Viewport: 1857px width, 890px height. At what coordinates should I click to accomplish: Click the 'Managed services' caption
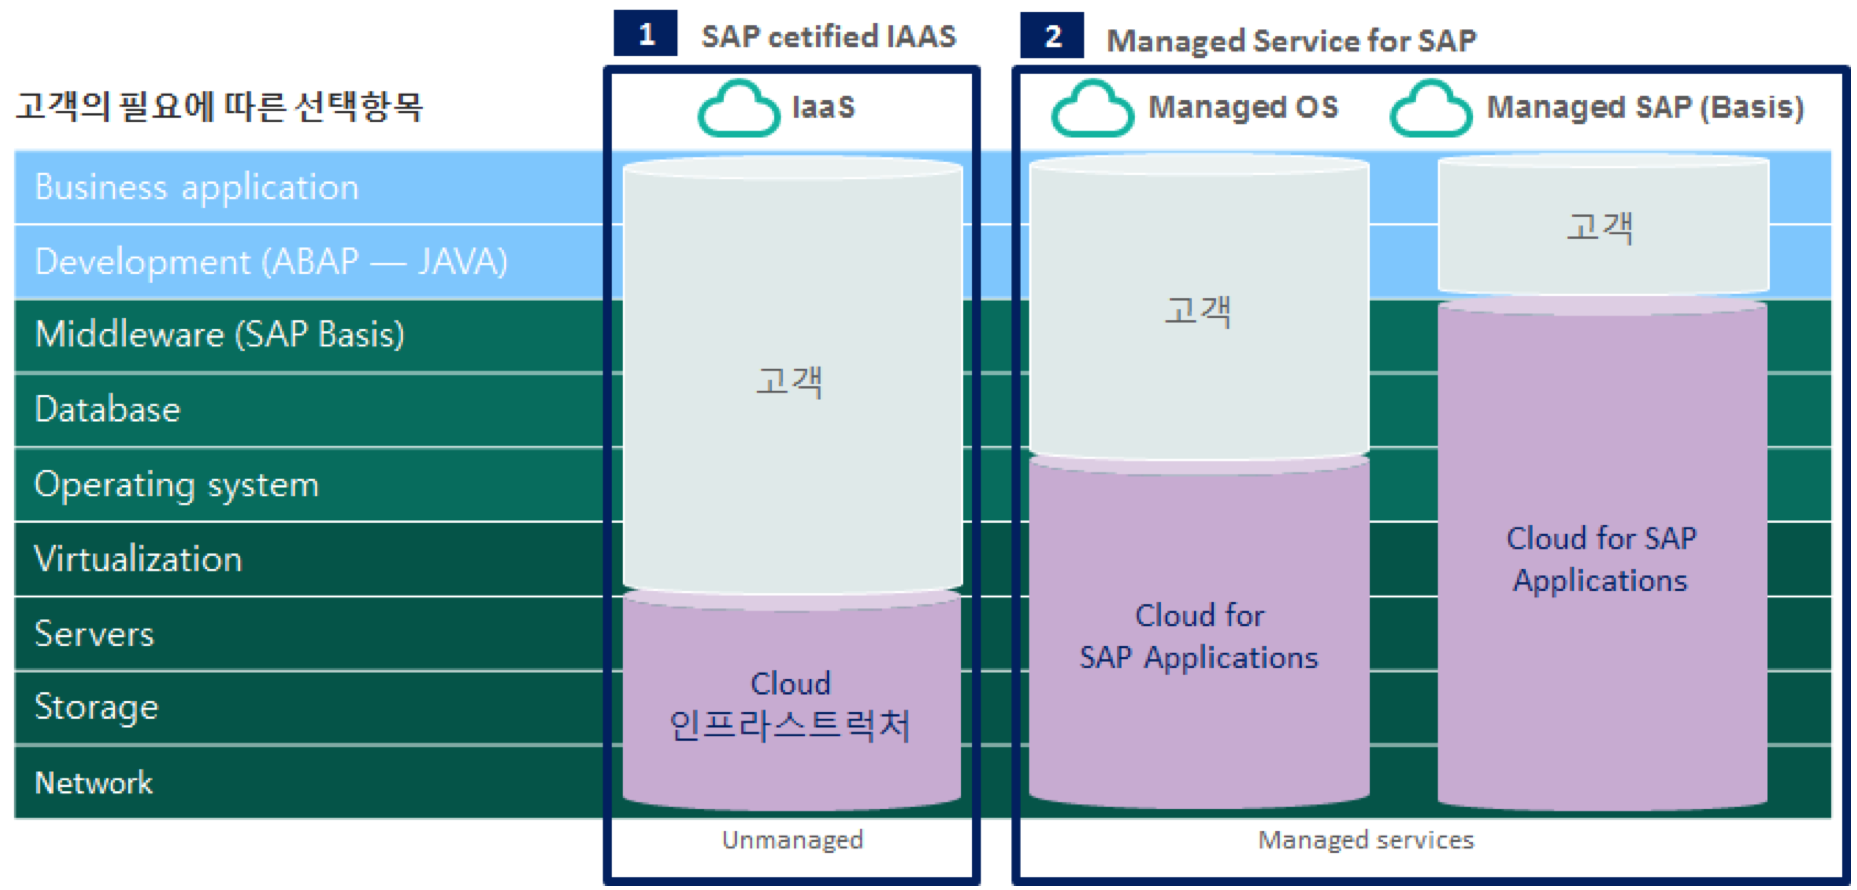[1366, 840]
